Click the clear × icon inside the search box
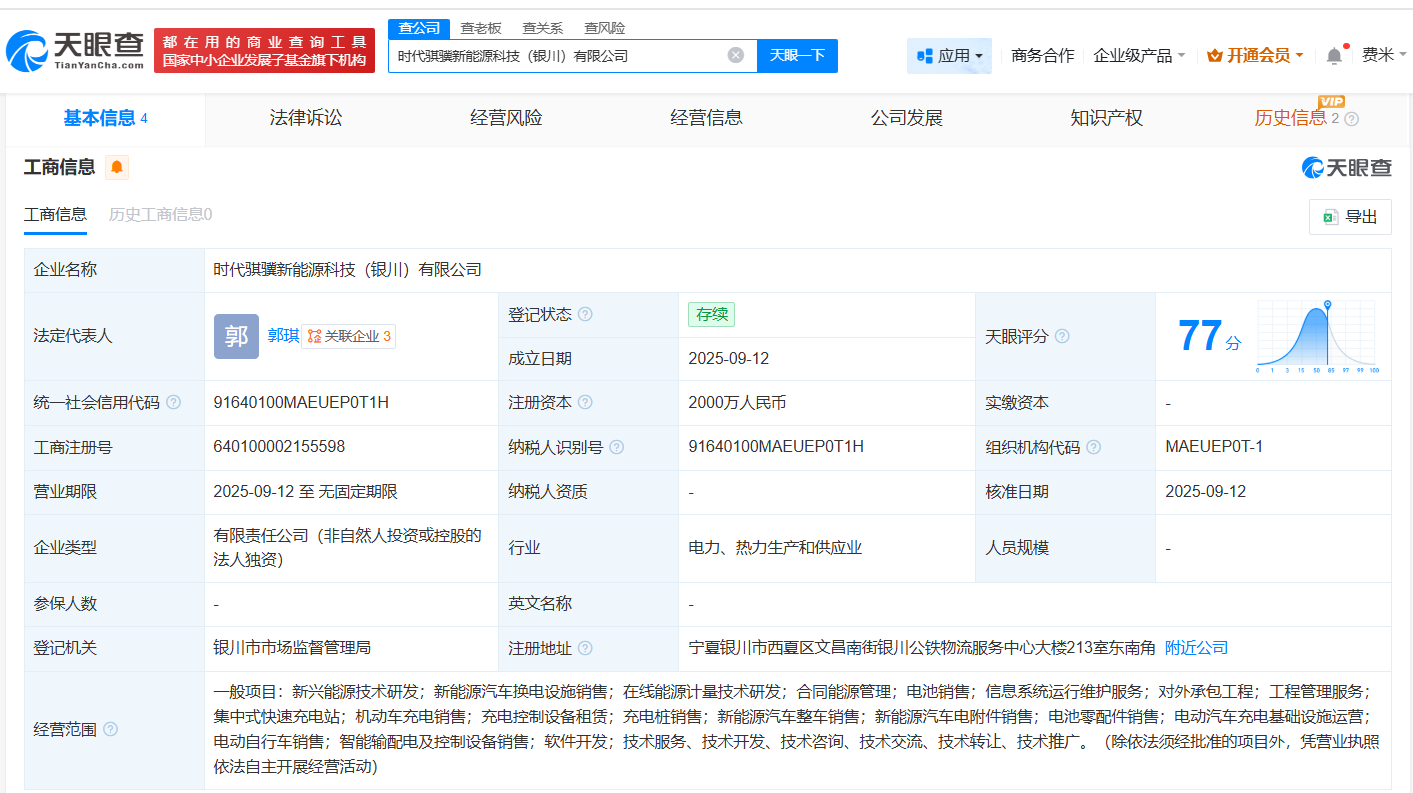Image resolution: width=1413 pixels, height=793 pixels. (x=737, y=55)
